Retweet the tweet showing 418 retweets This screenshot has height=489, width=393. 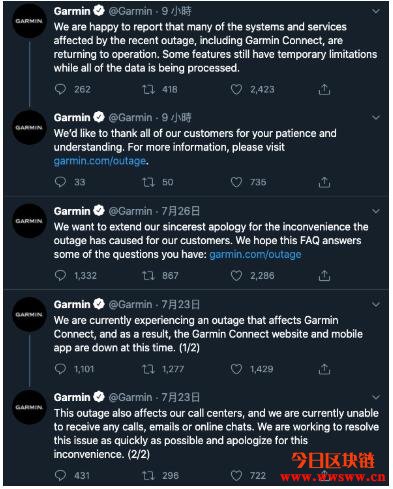pos(148,89)
